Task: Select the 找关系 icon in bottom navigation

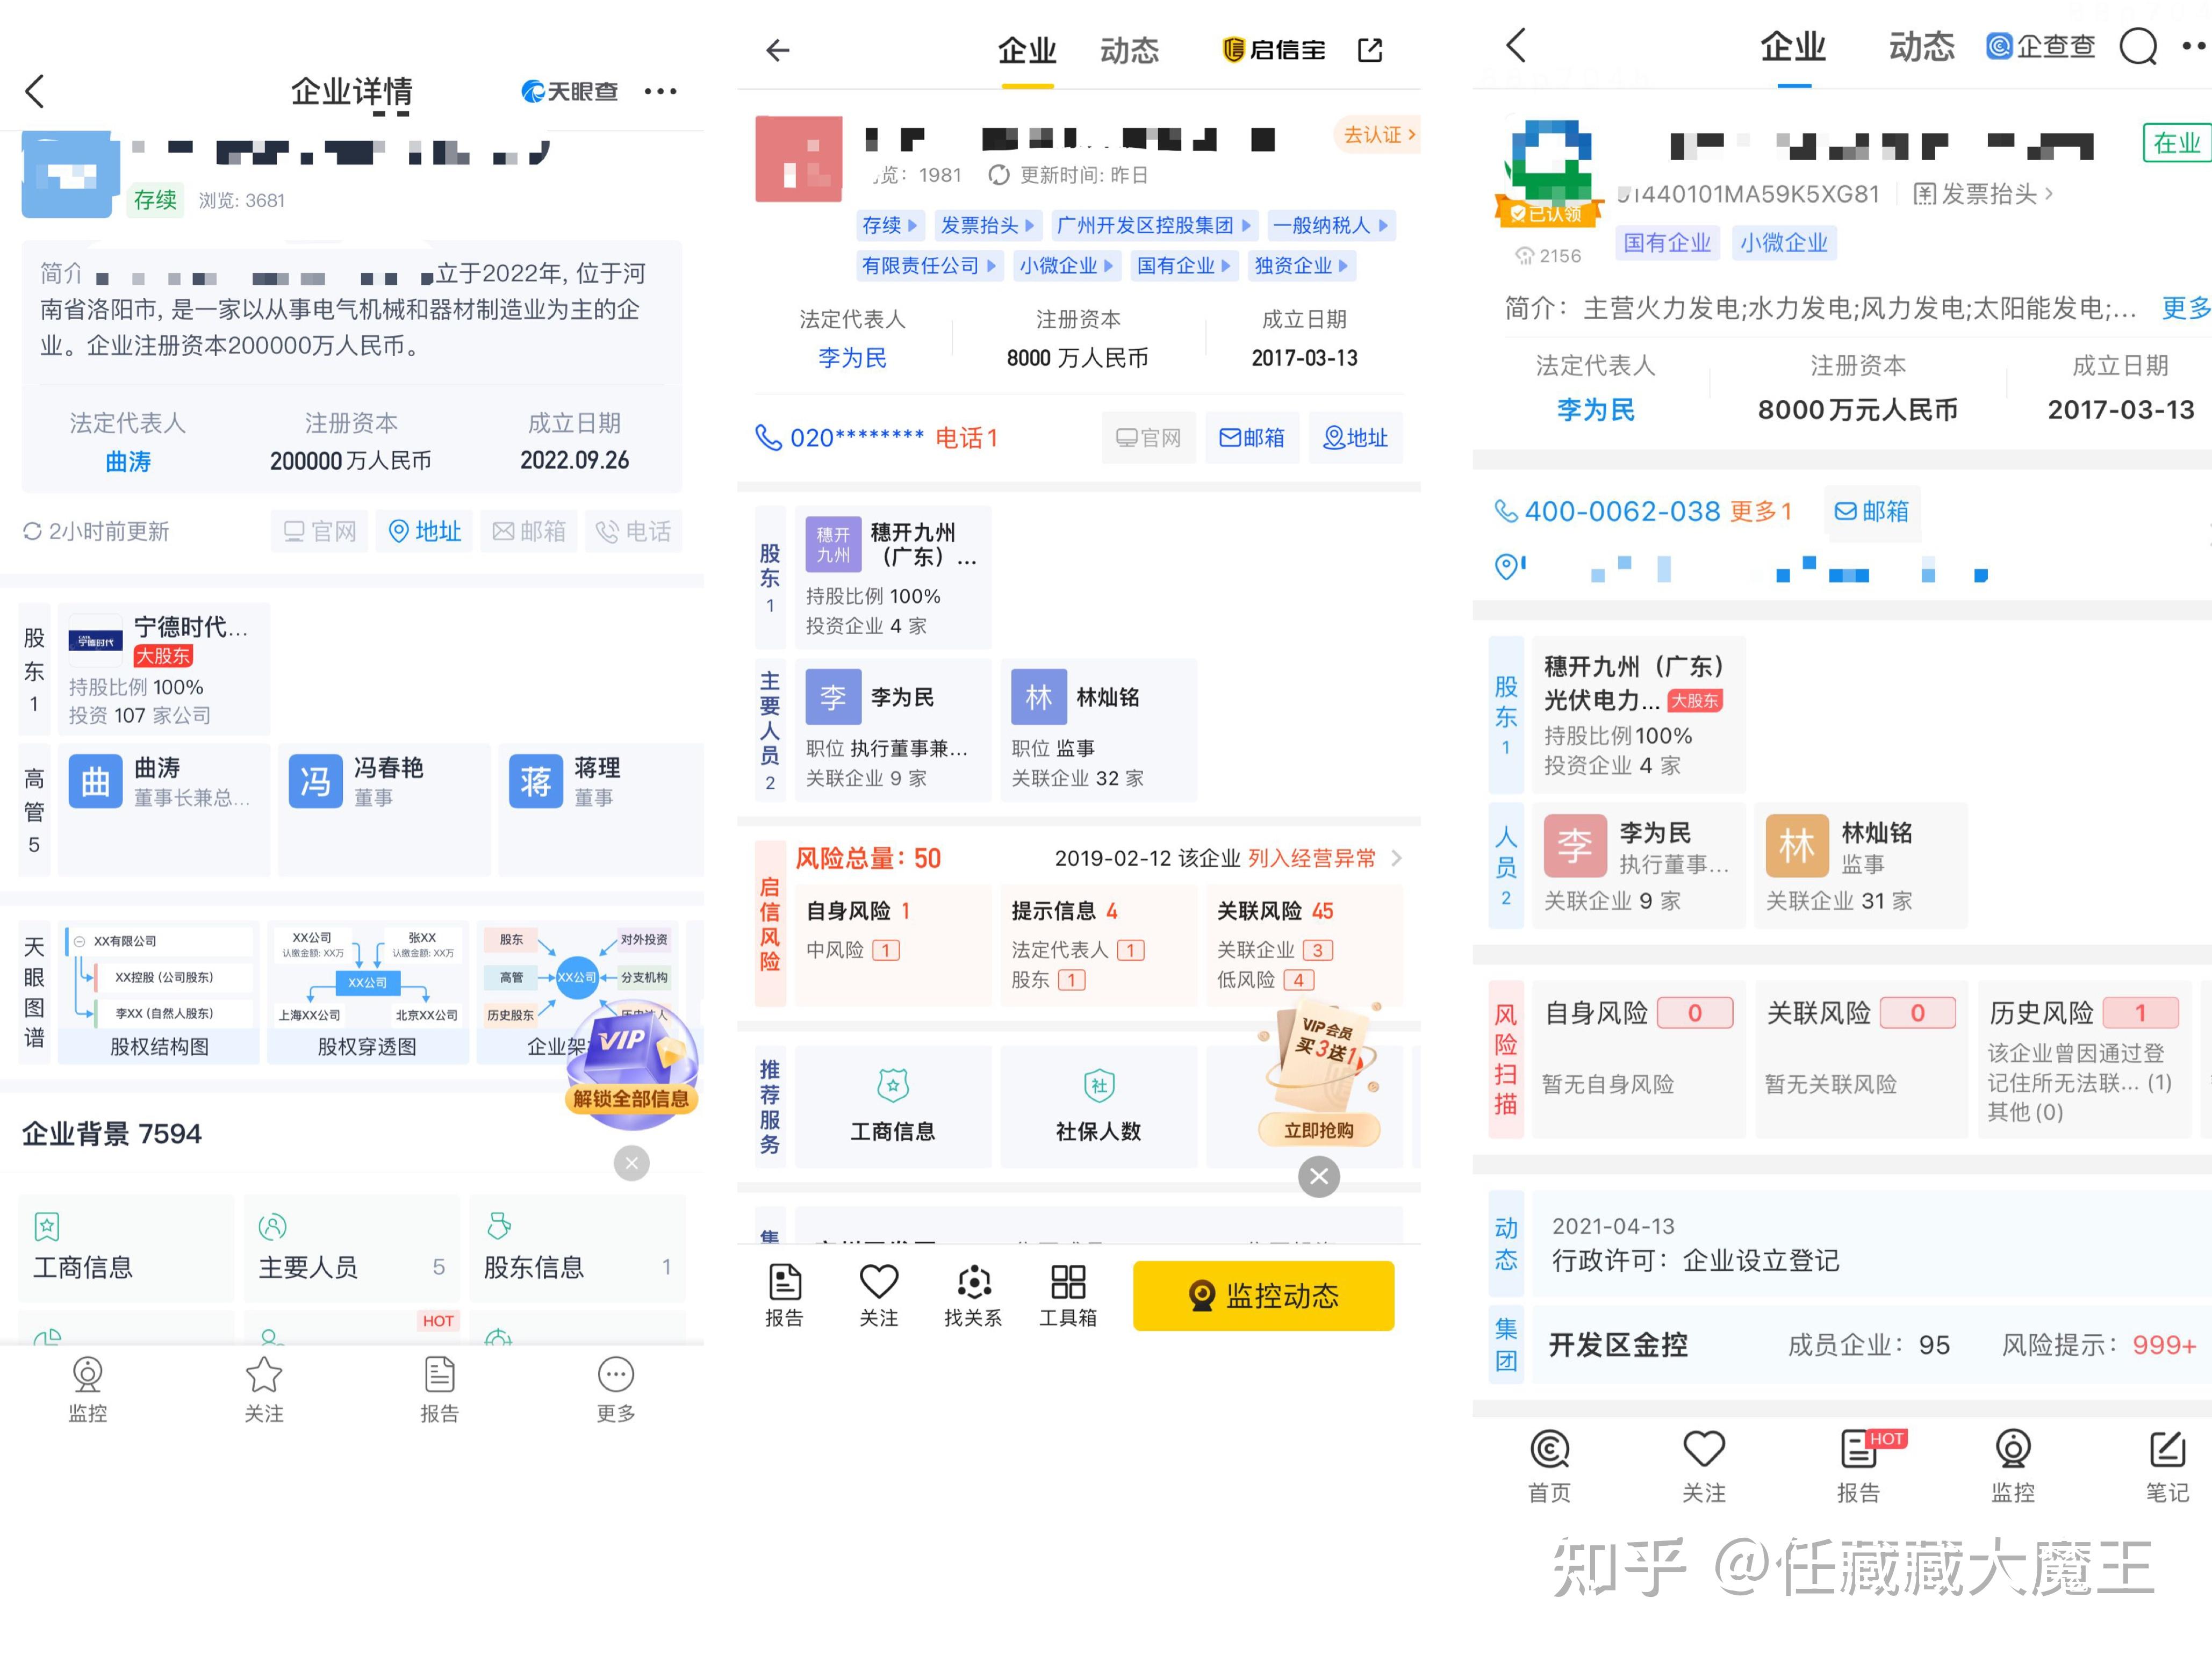Action: click(972, 1295)
